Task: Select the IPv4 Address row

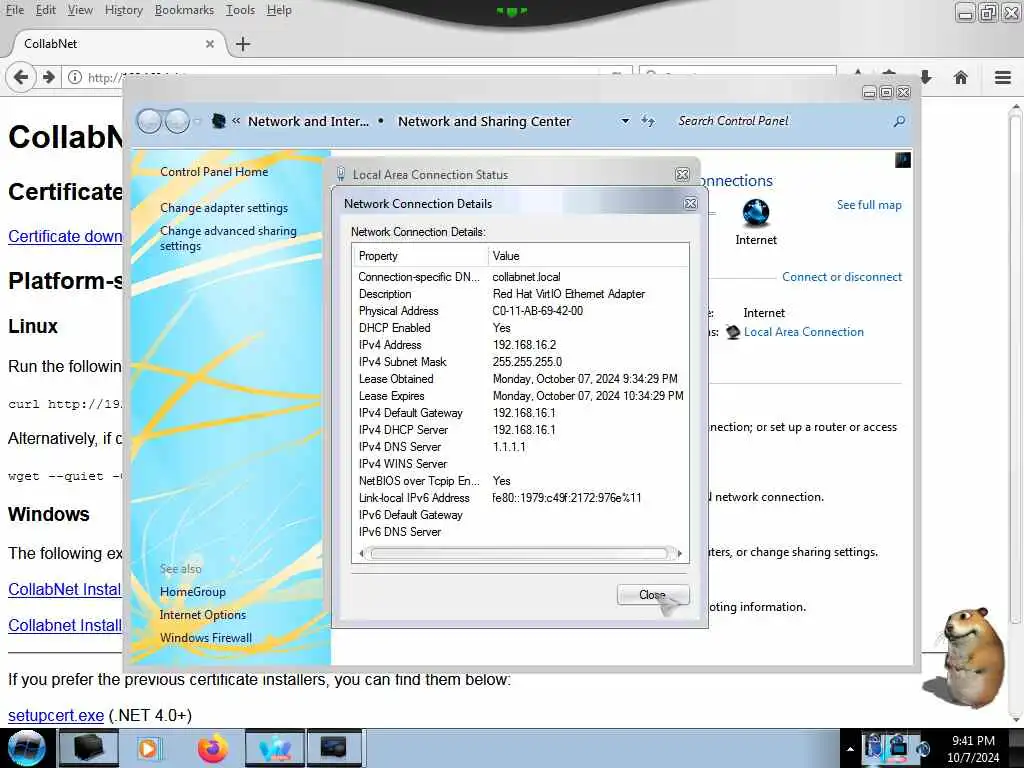Action: [520, 345]
